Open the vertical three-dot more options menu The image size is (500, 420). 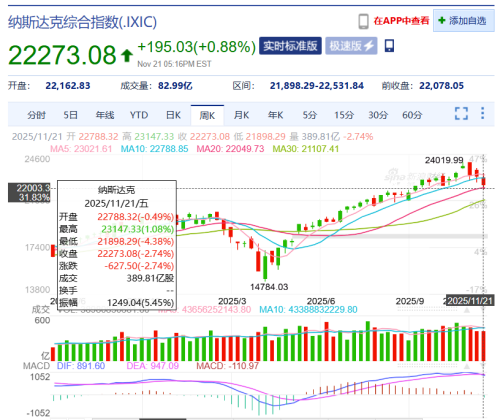(482, 113)
